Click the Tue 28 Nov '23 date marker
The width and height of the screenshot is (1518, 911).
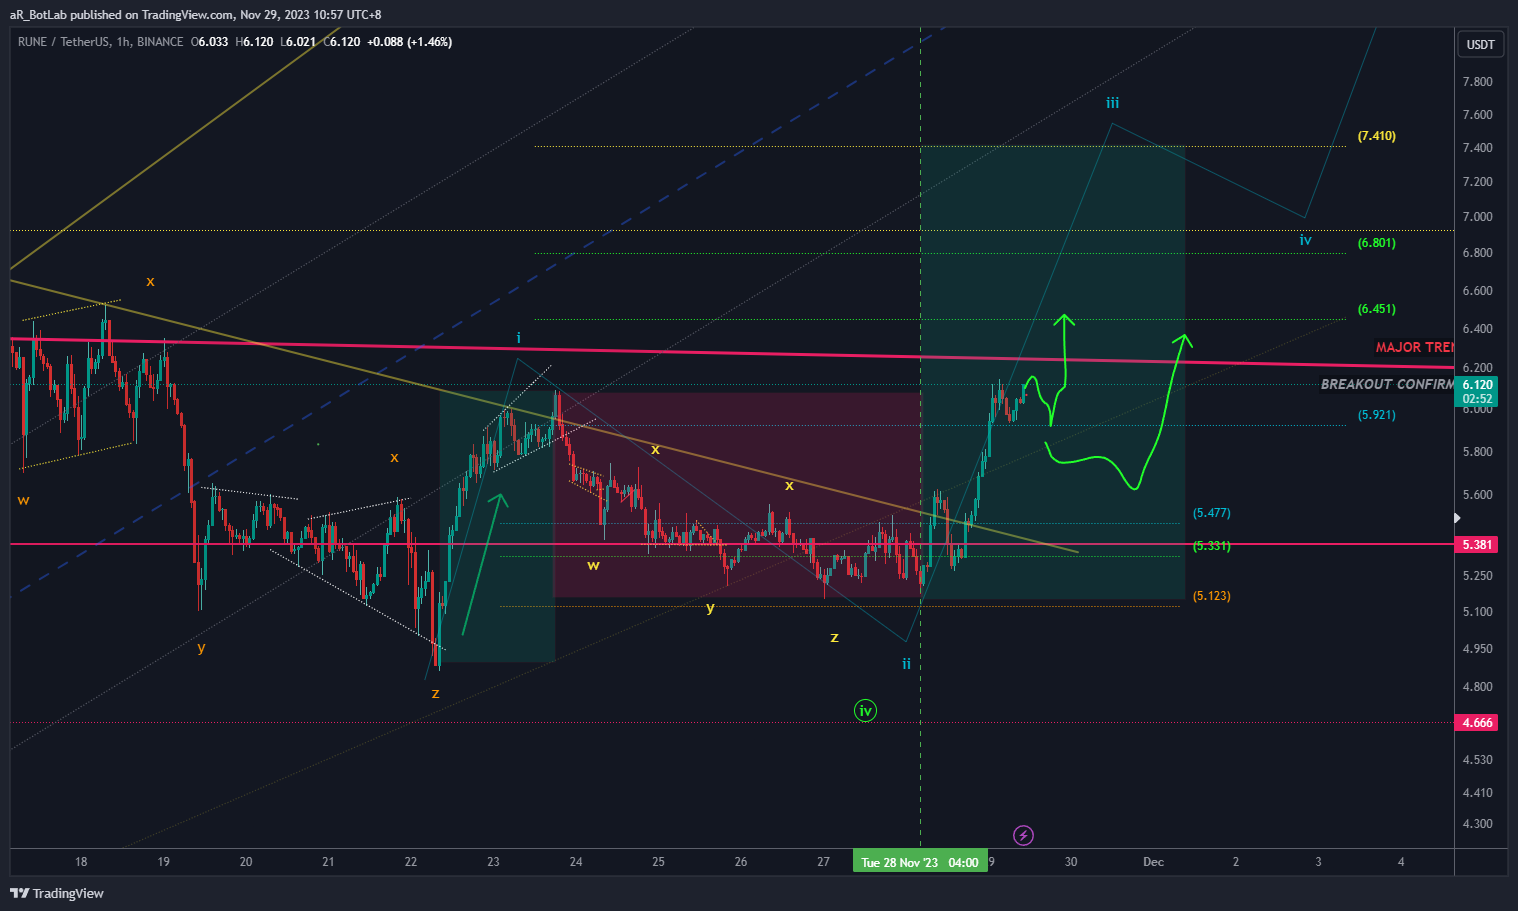click(x=920, y=862)
